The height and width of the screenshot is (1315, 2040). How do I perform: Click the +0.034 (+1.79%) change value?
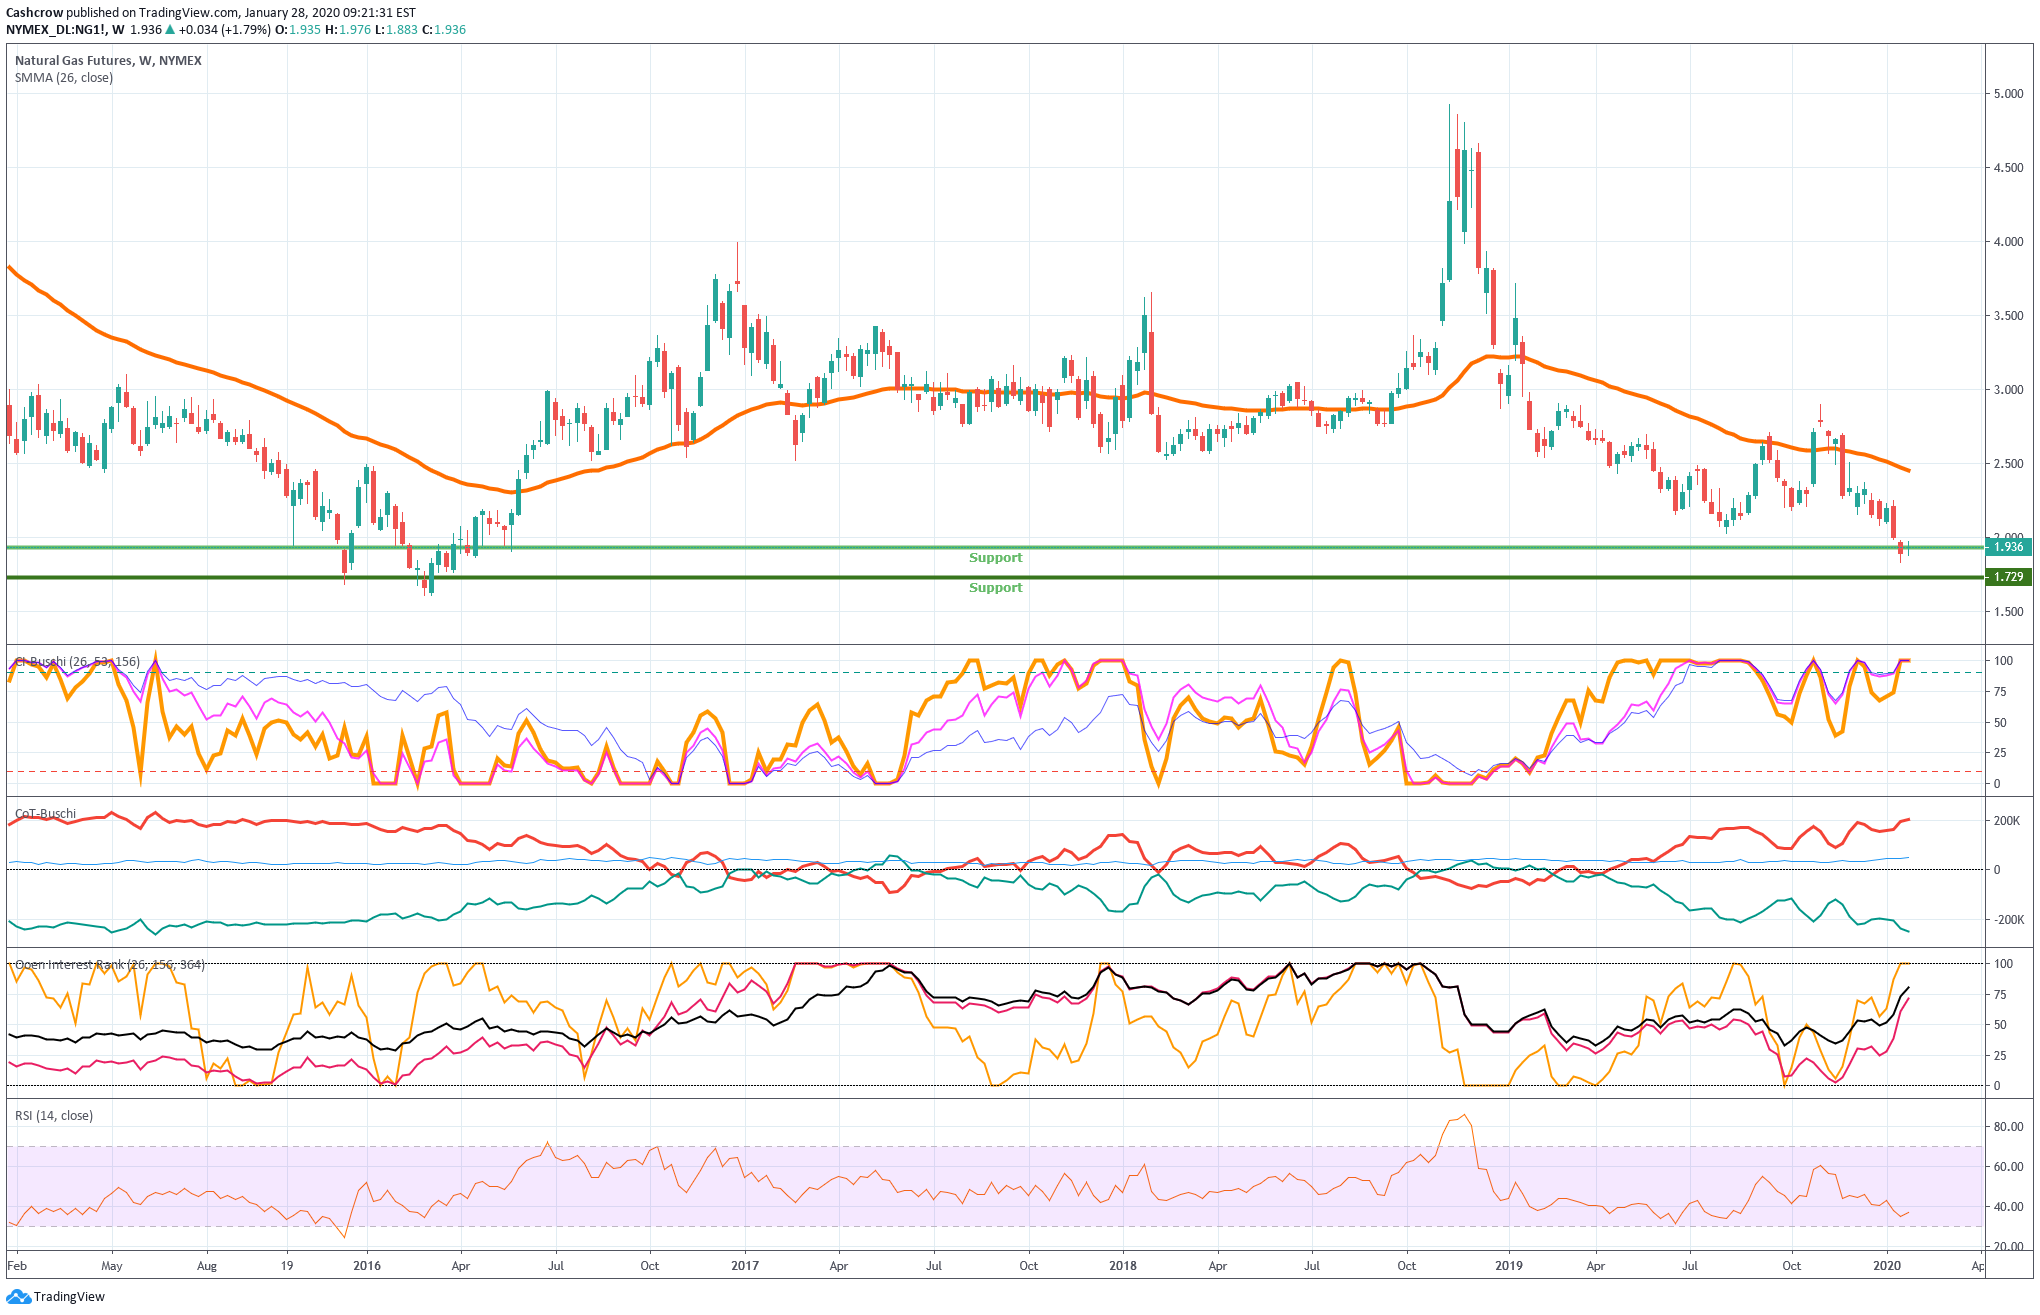[225, 30]
